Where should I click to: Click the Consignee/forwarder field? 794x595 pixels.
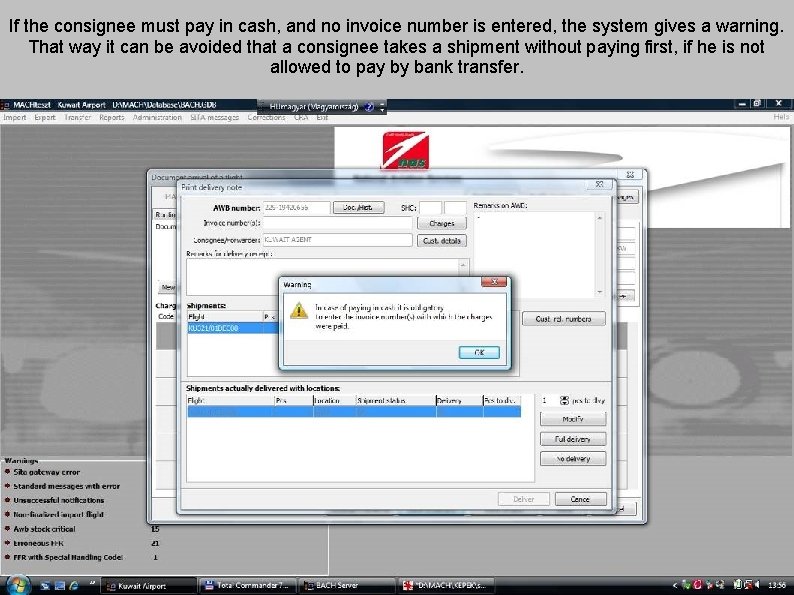click(337, 240)
